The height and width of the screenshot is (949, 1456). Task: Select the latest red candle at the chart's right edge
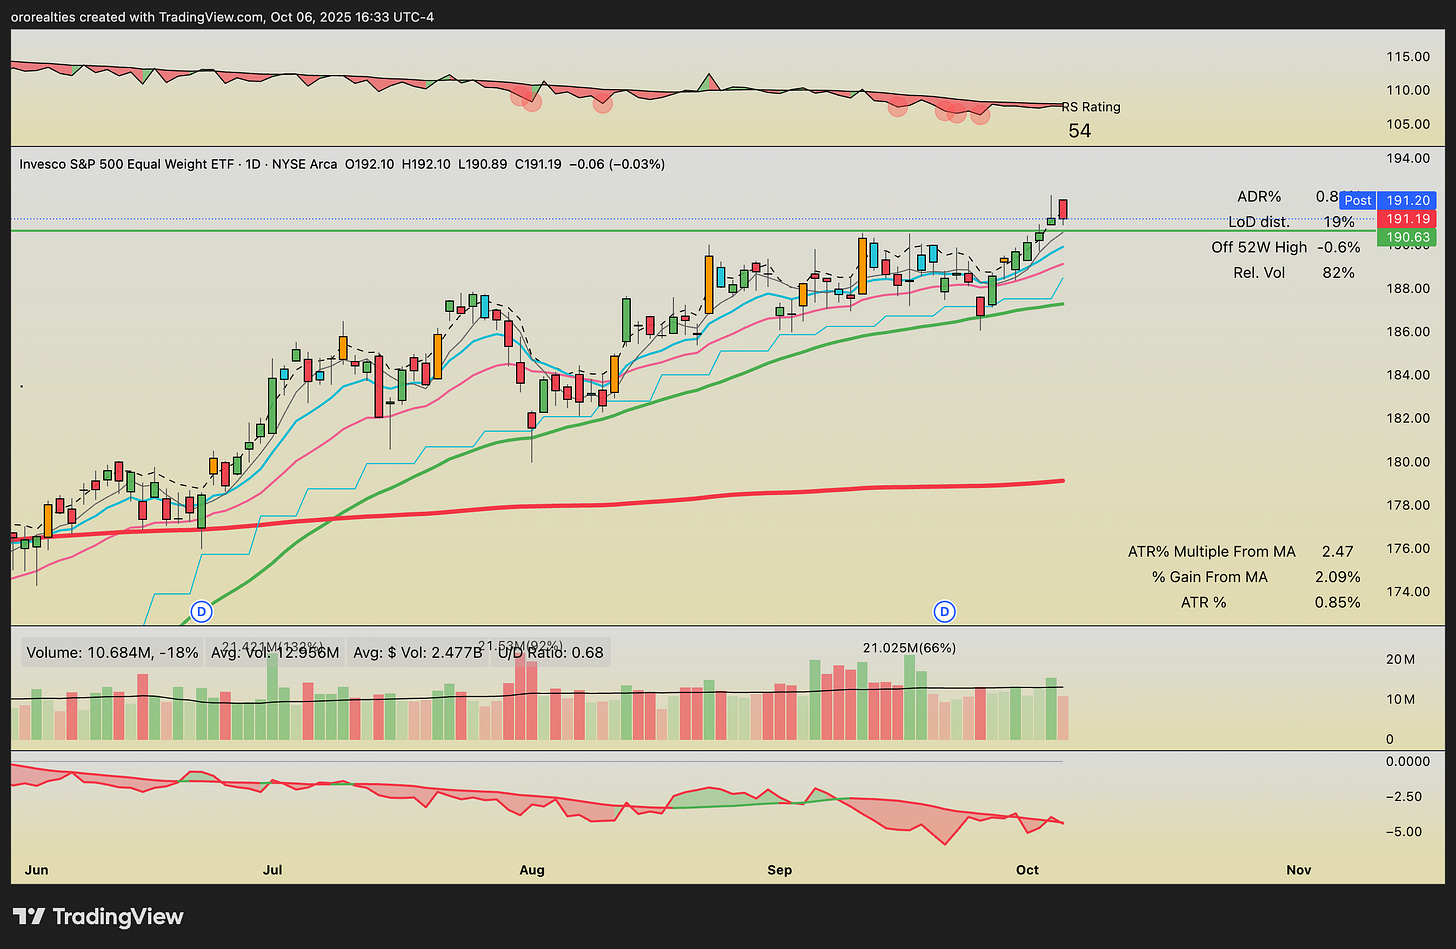click(x=1063, y=208)
